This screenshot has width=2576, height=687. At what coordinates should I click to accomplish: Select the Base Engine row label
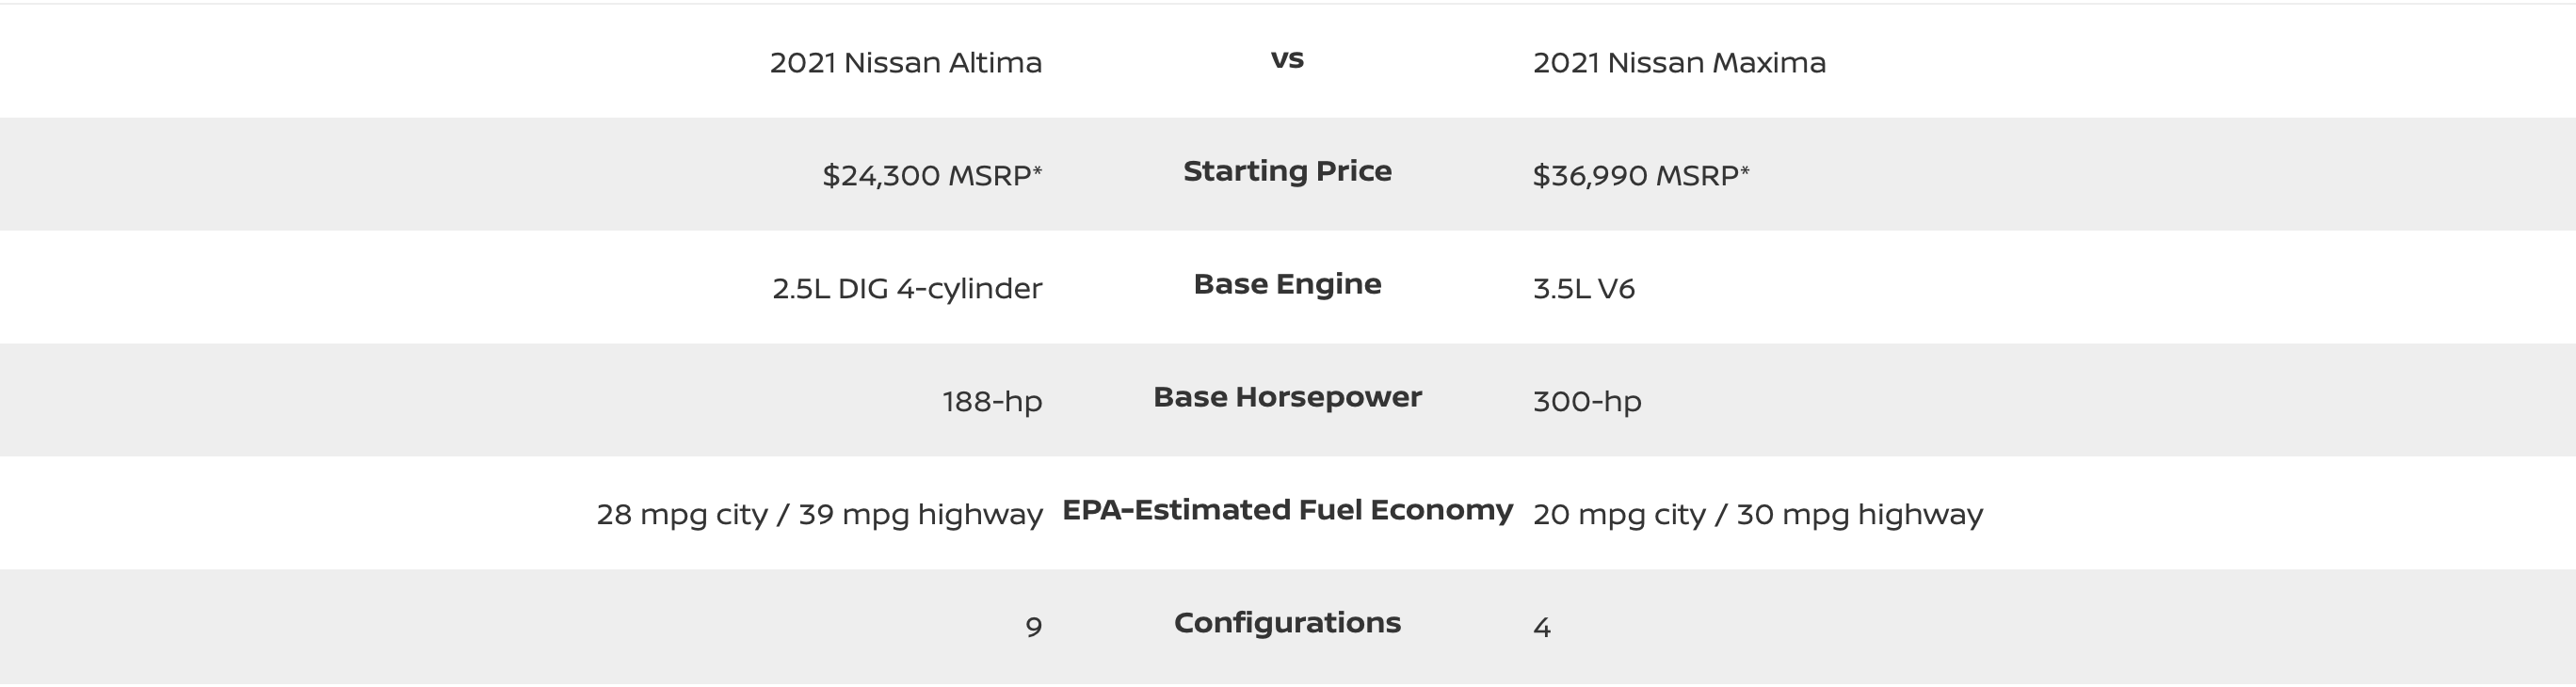pos(1287,284)
